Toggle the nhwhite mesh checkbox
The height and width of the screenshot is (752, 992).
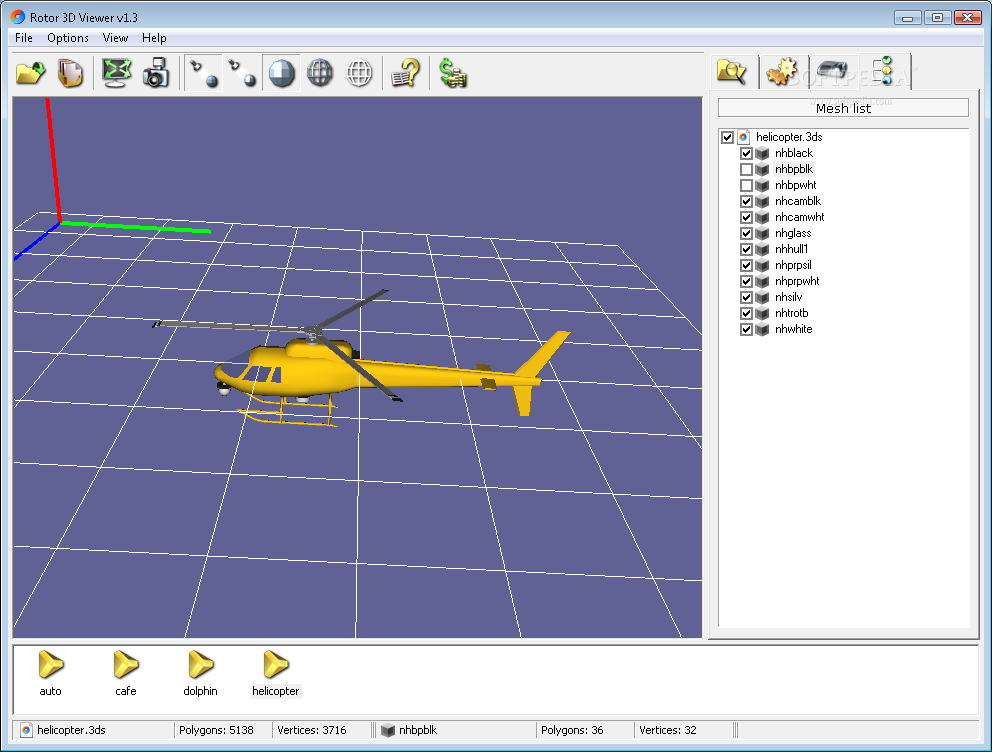click(747, 330)
